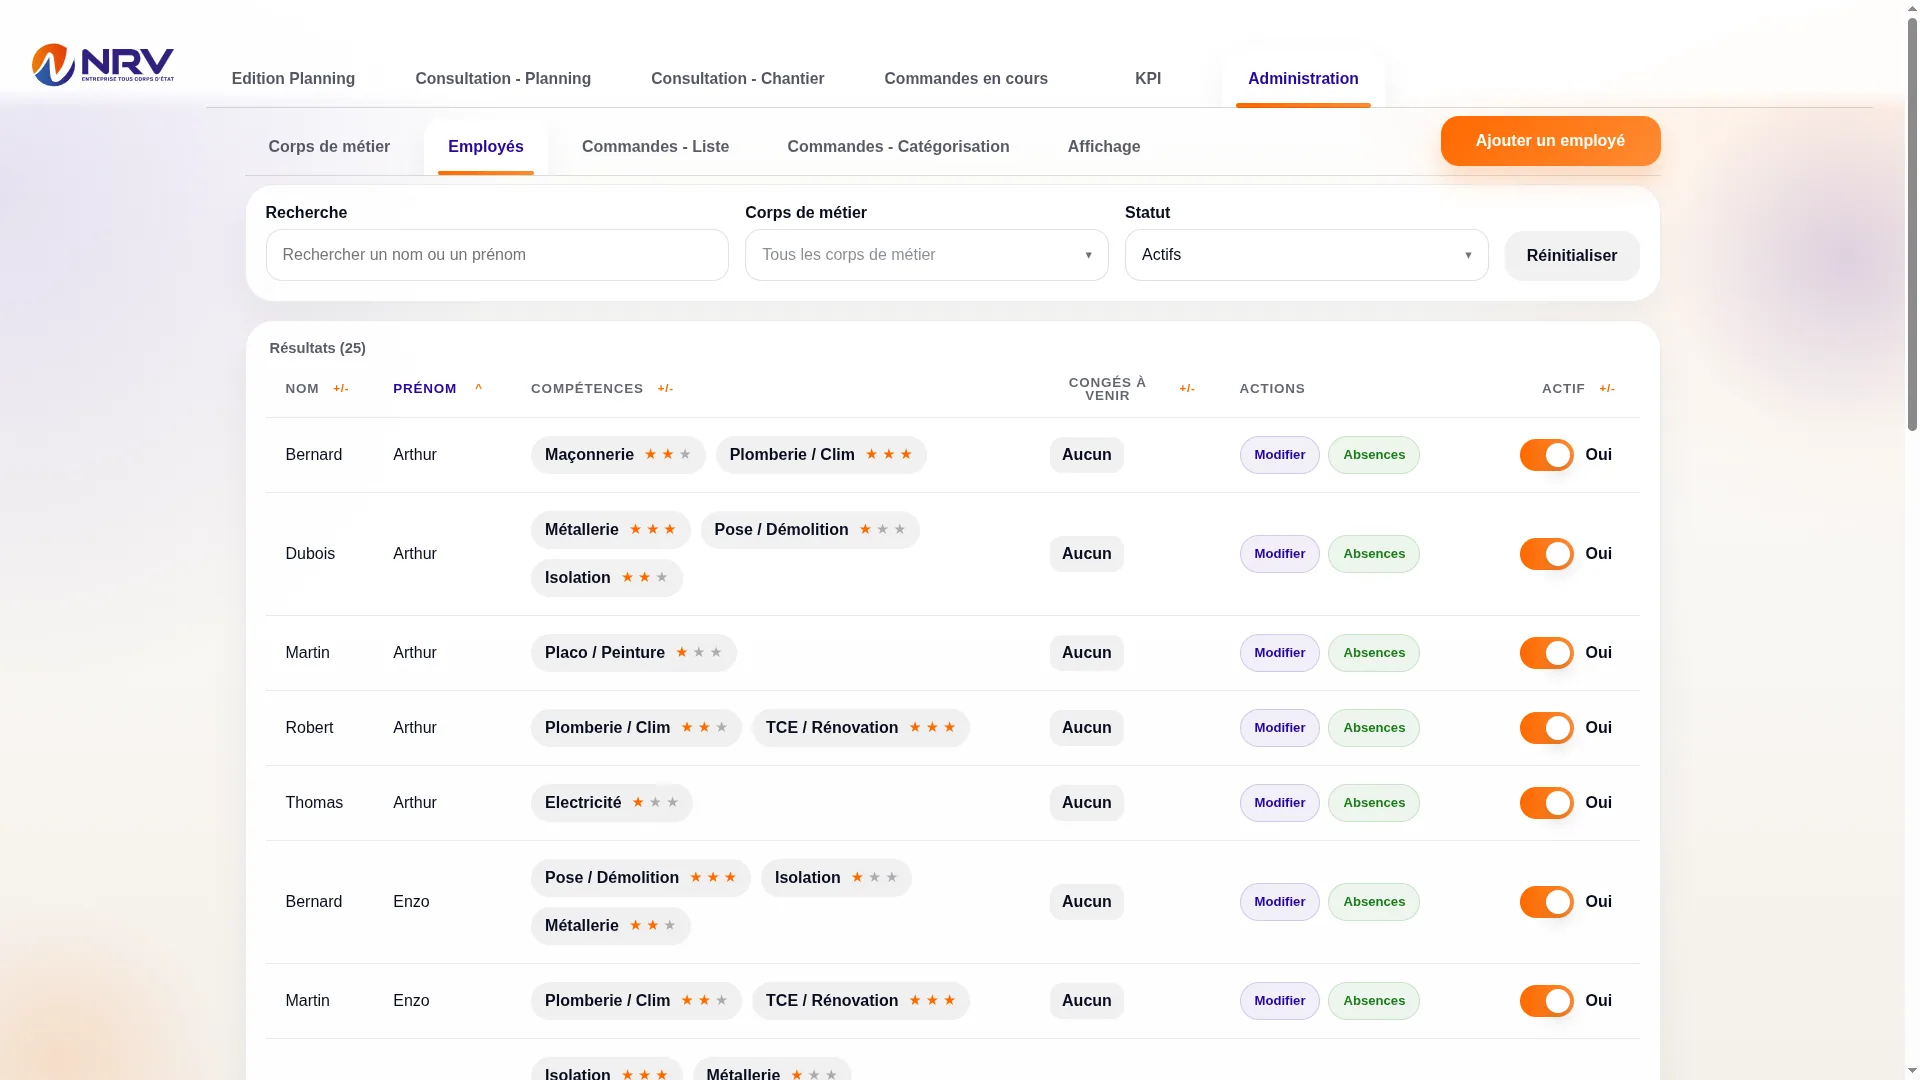This screenshot has width=1920, height=1080.
Task: Click Aucun badge for Robert Arthur
Action: point(1087,728)
